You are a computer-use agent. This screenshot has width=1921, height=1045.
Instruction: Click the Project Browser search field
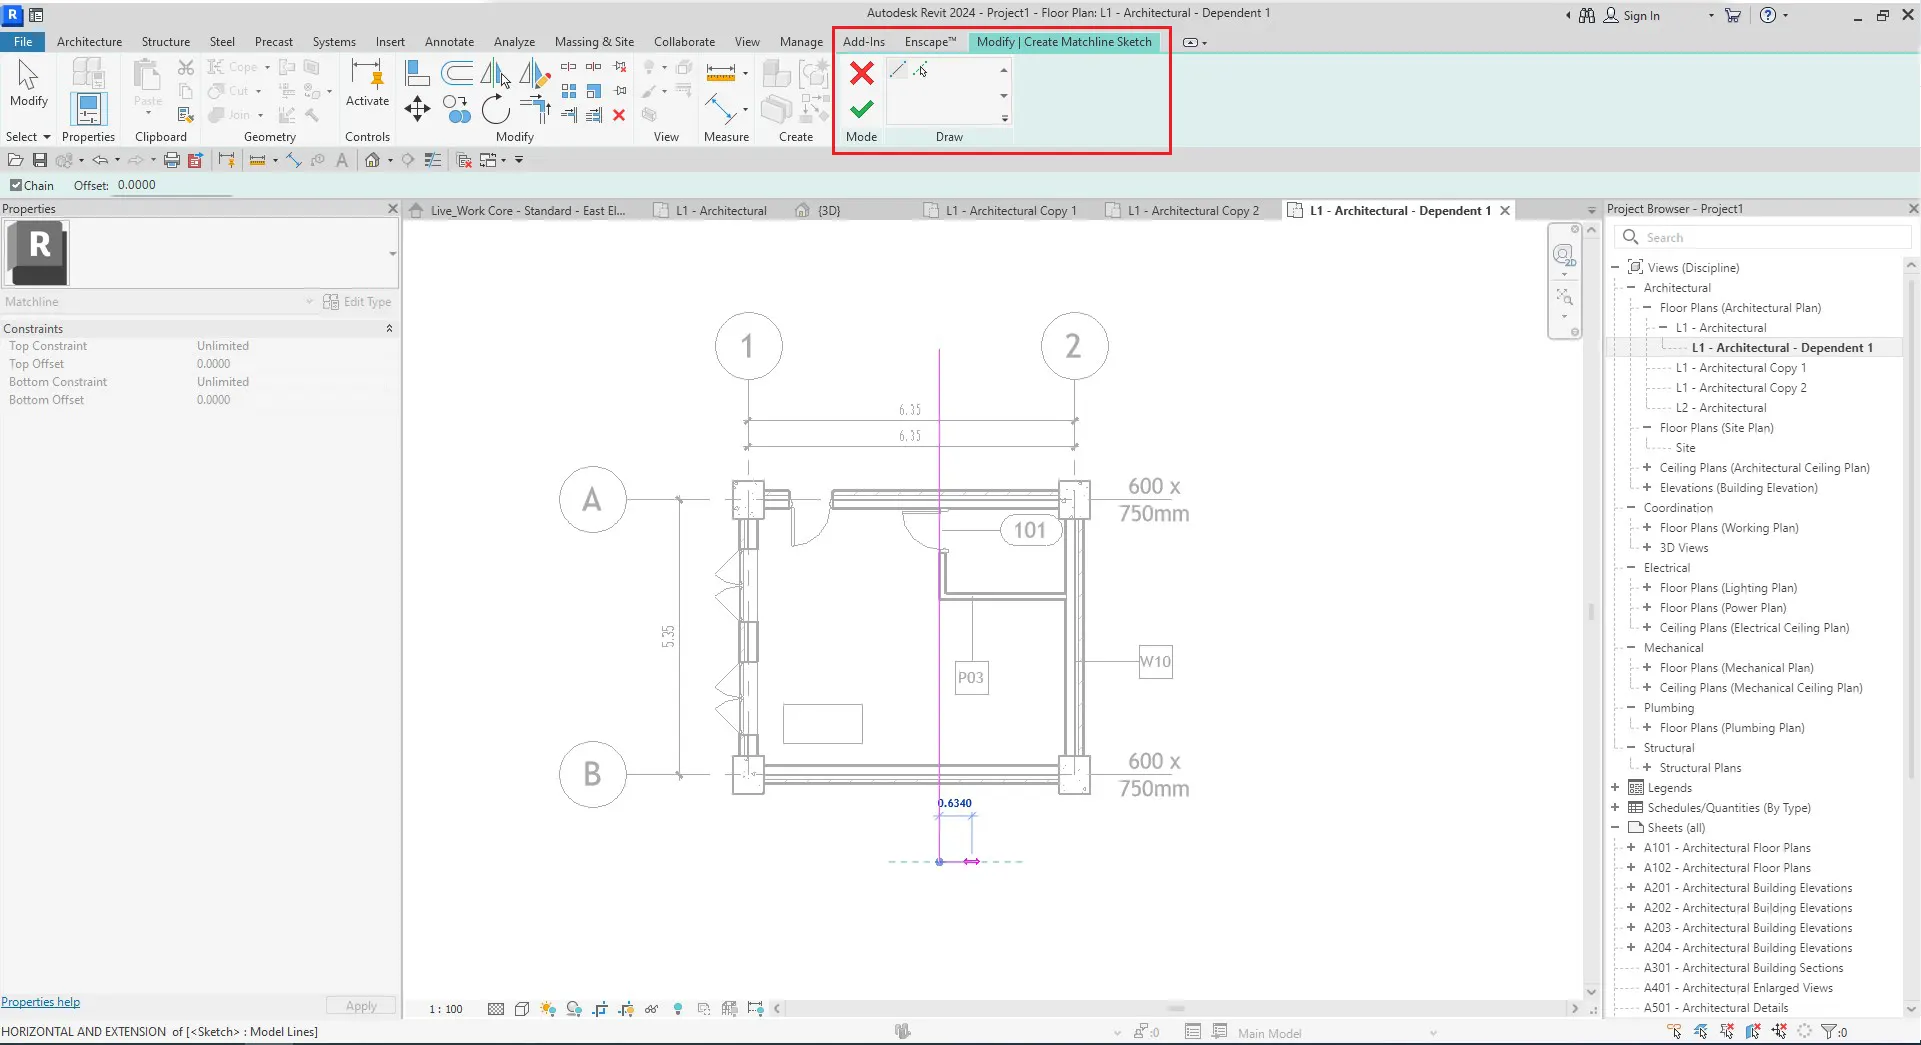click(x=1762, y=238)
